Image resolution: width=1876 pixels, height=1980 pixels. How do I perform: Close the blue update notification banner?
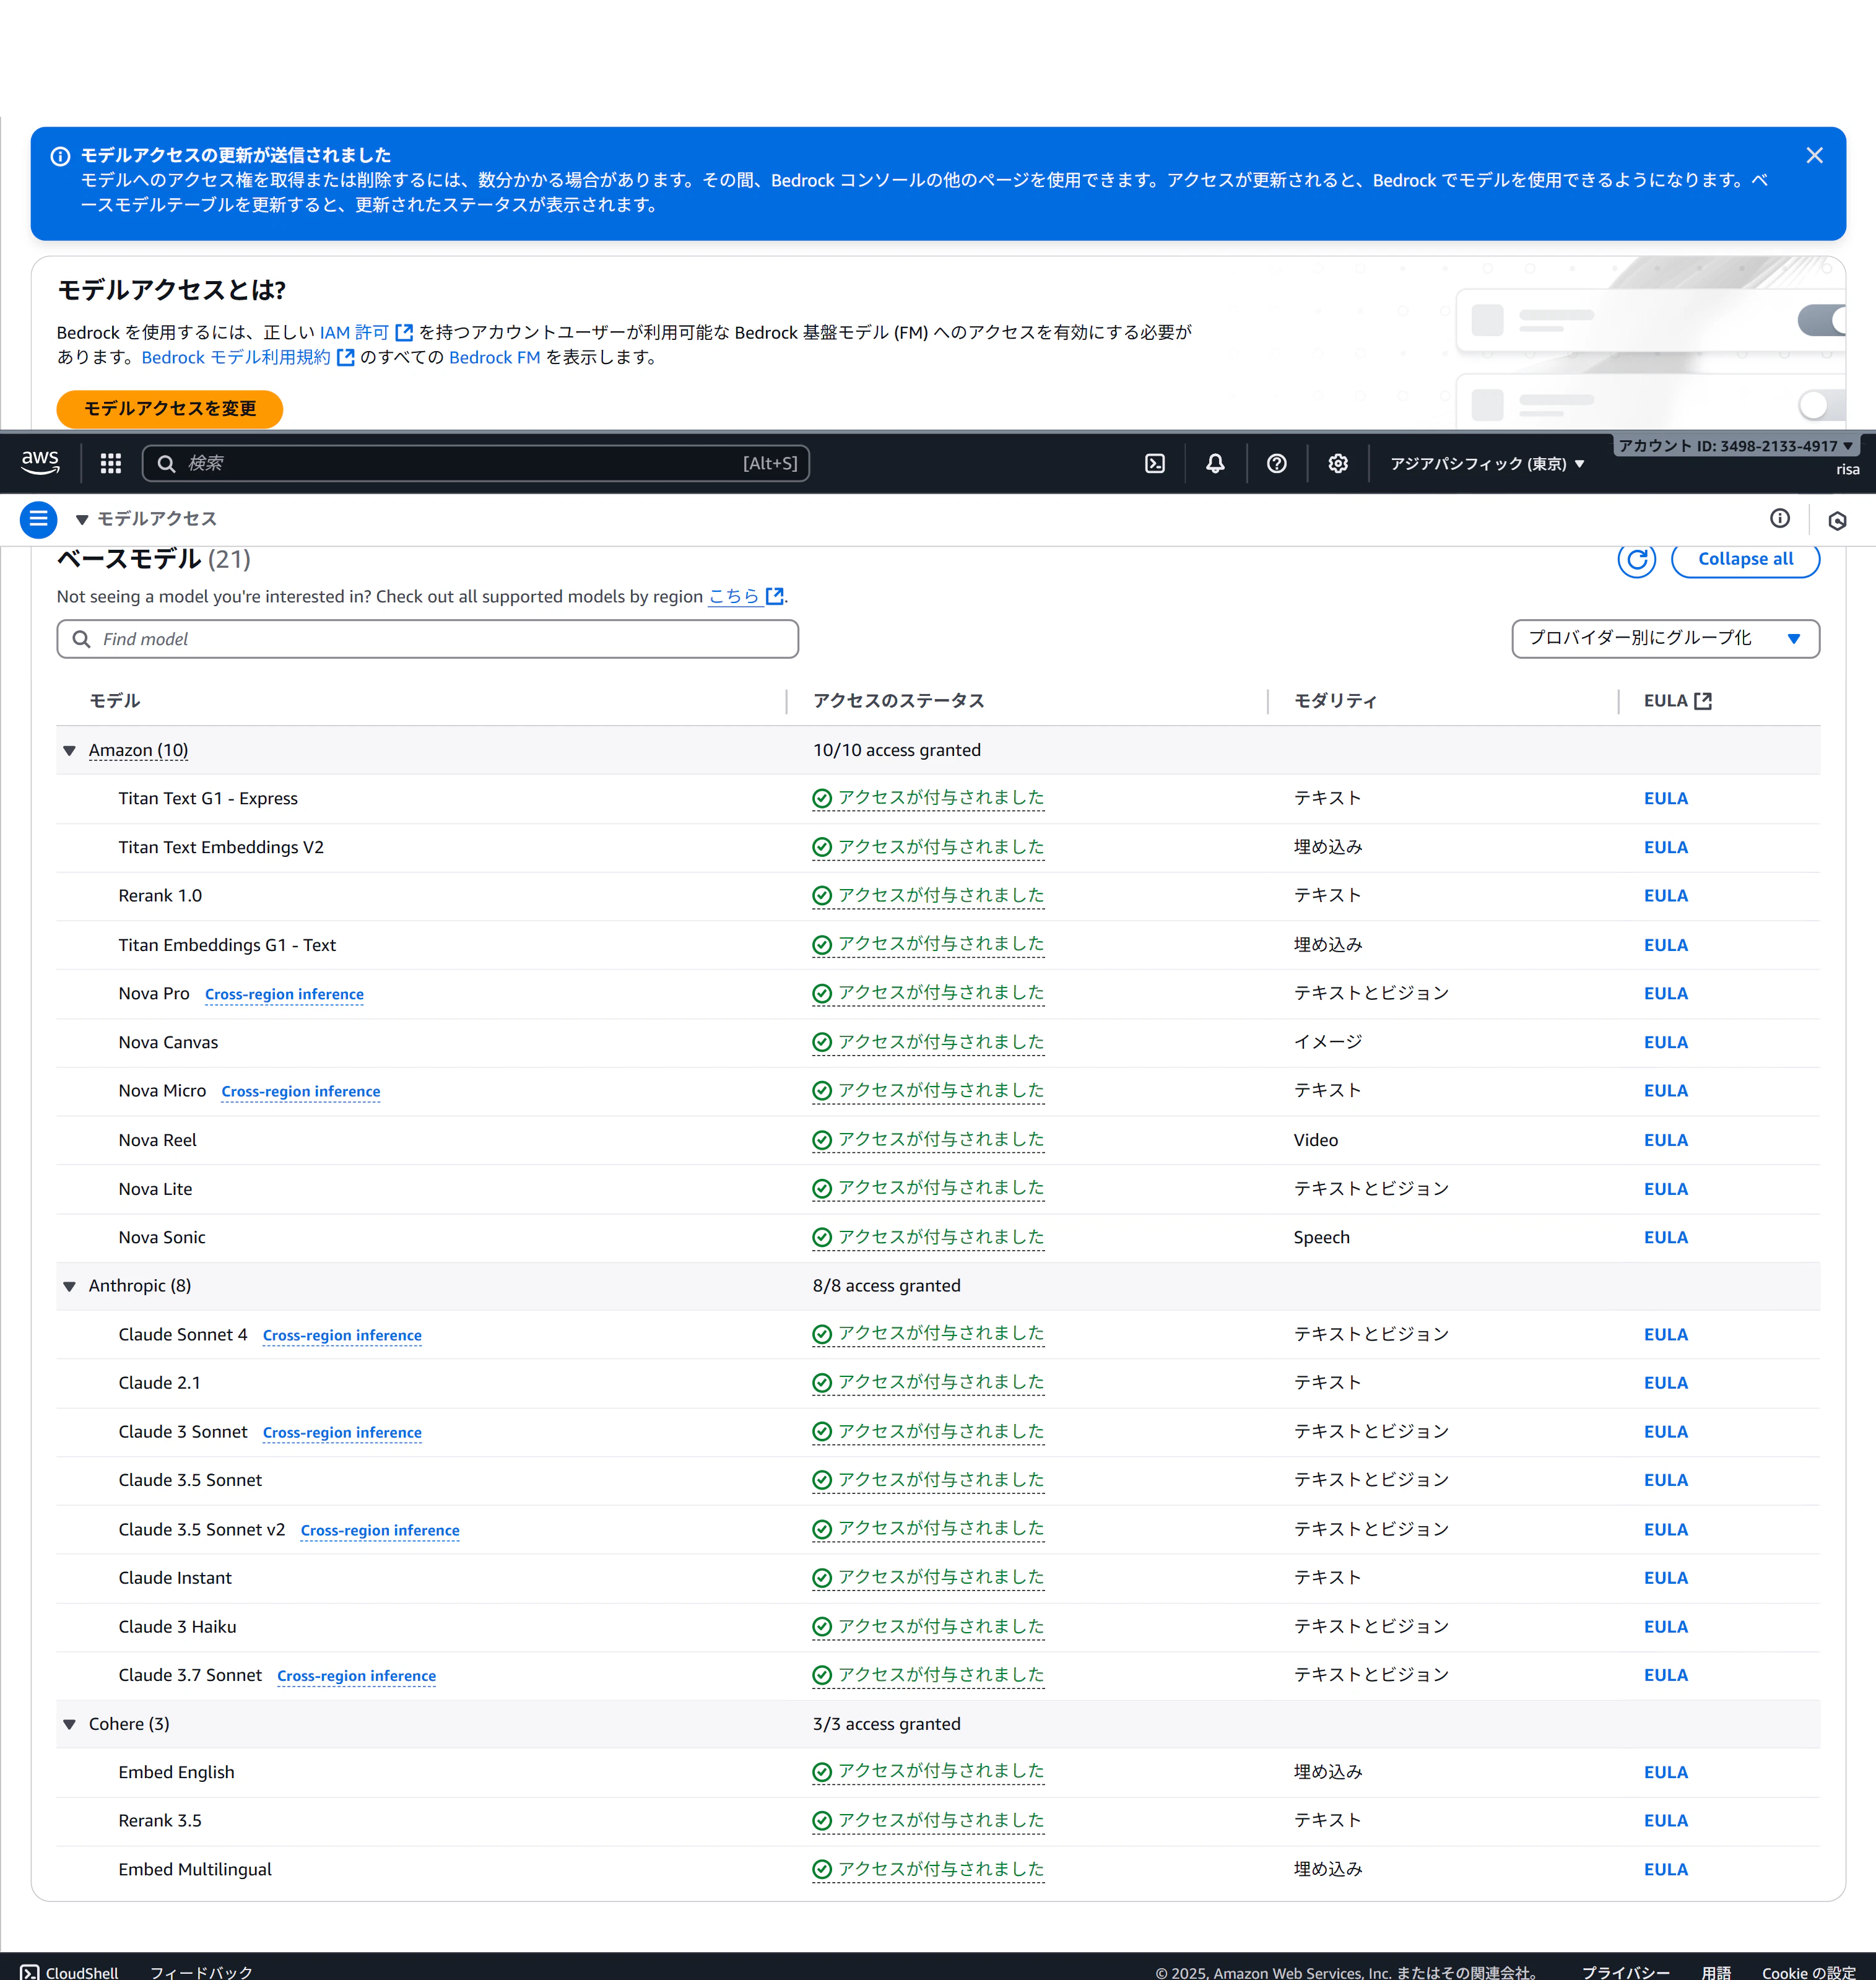point(1815,156)
